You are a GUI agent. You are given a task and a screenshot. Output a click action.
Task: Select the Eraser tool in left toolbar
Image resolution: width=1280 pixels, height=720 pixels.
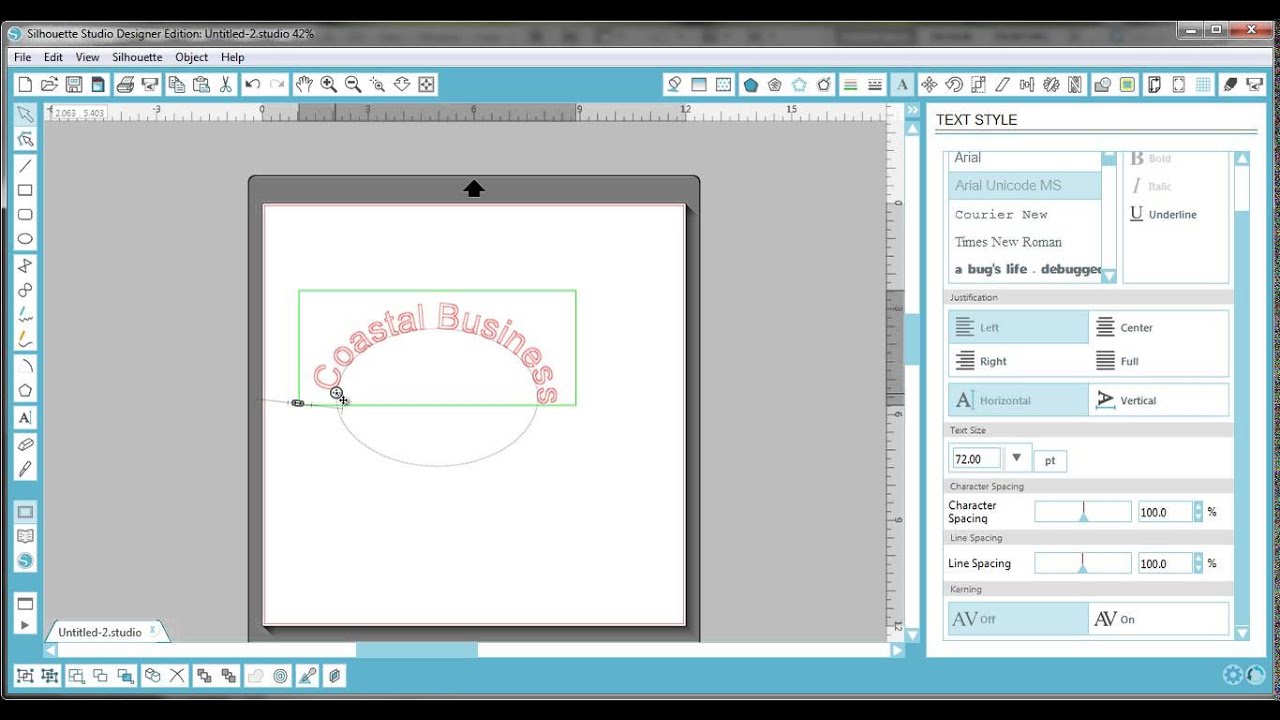(x=26, y=444)
